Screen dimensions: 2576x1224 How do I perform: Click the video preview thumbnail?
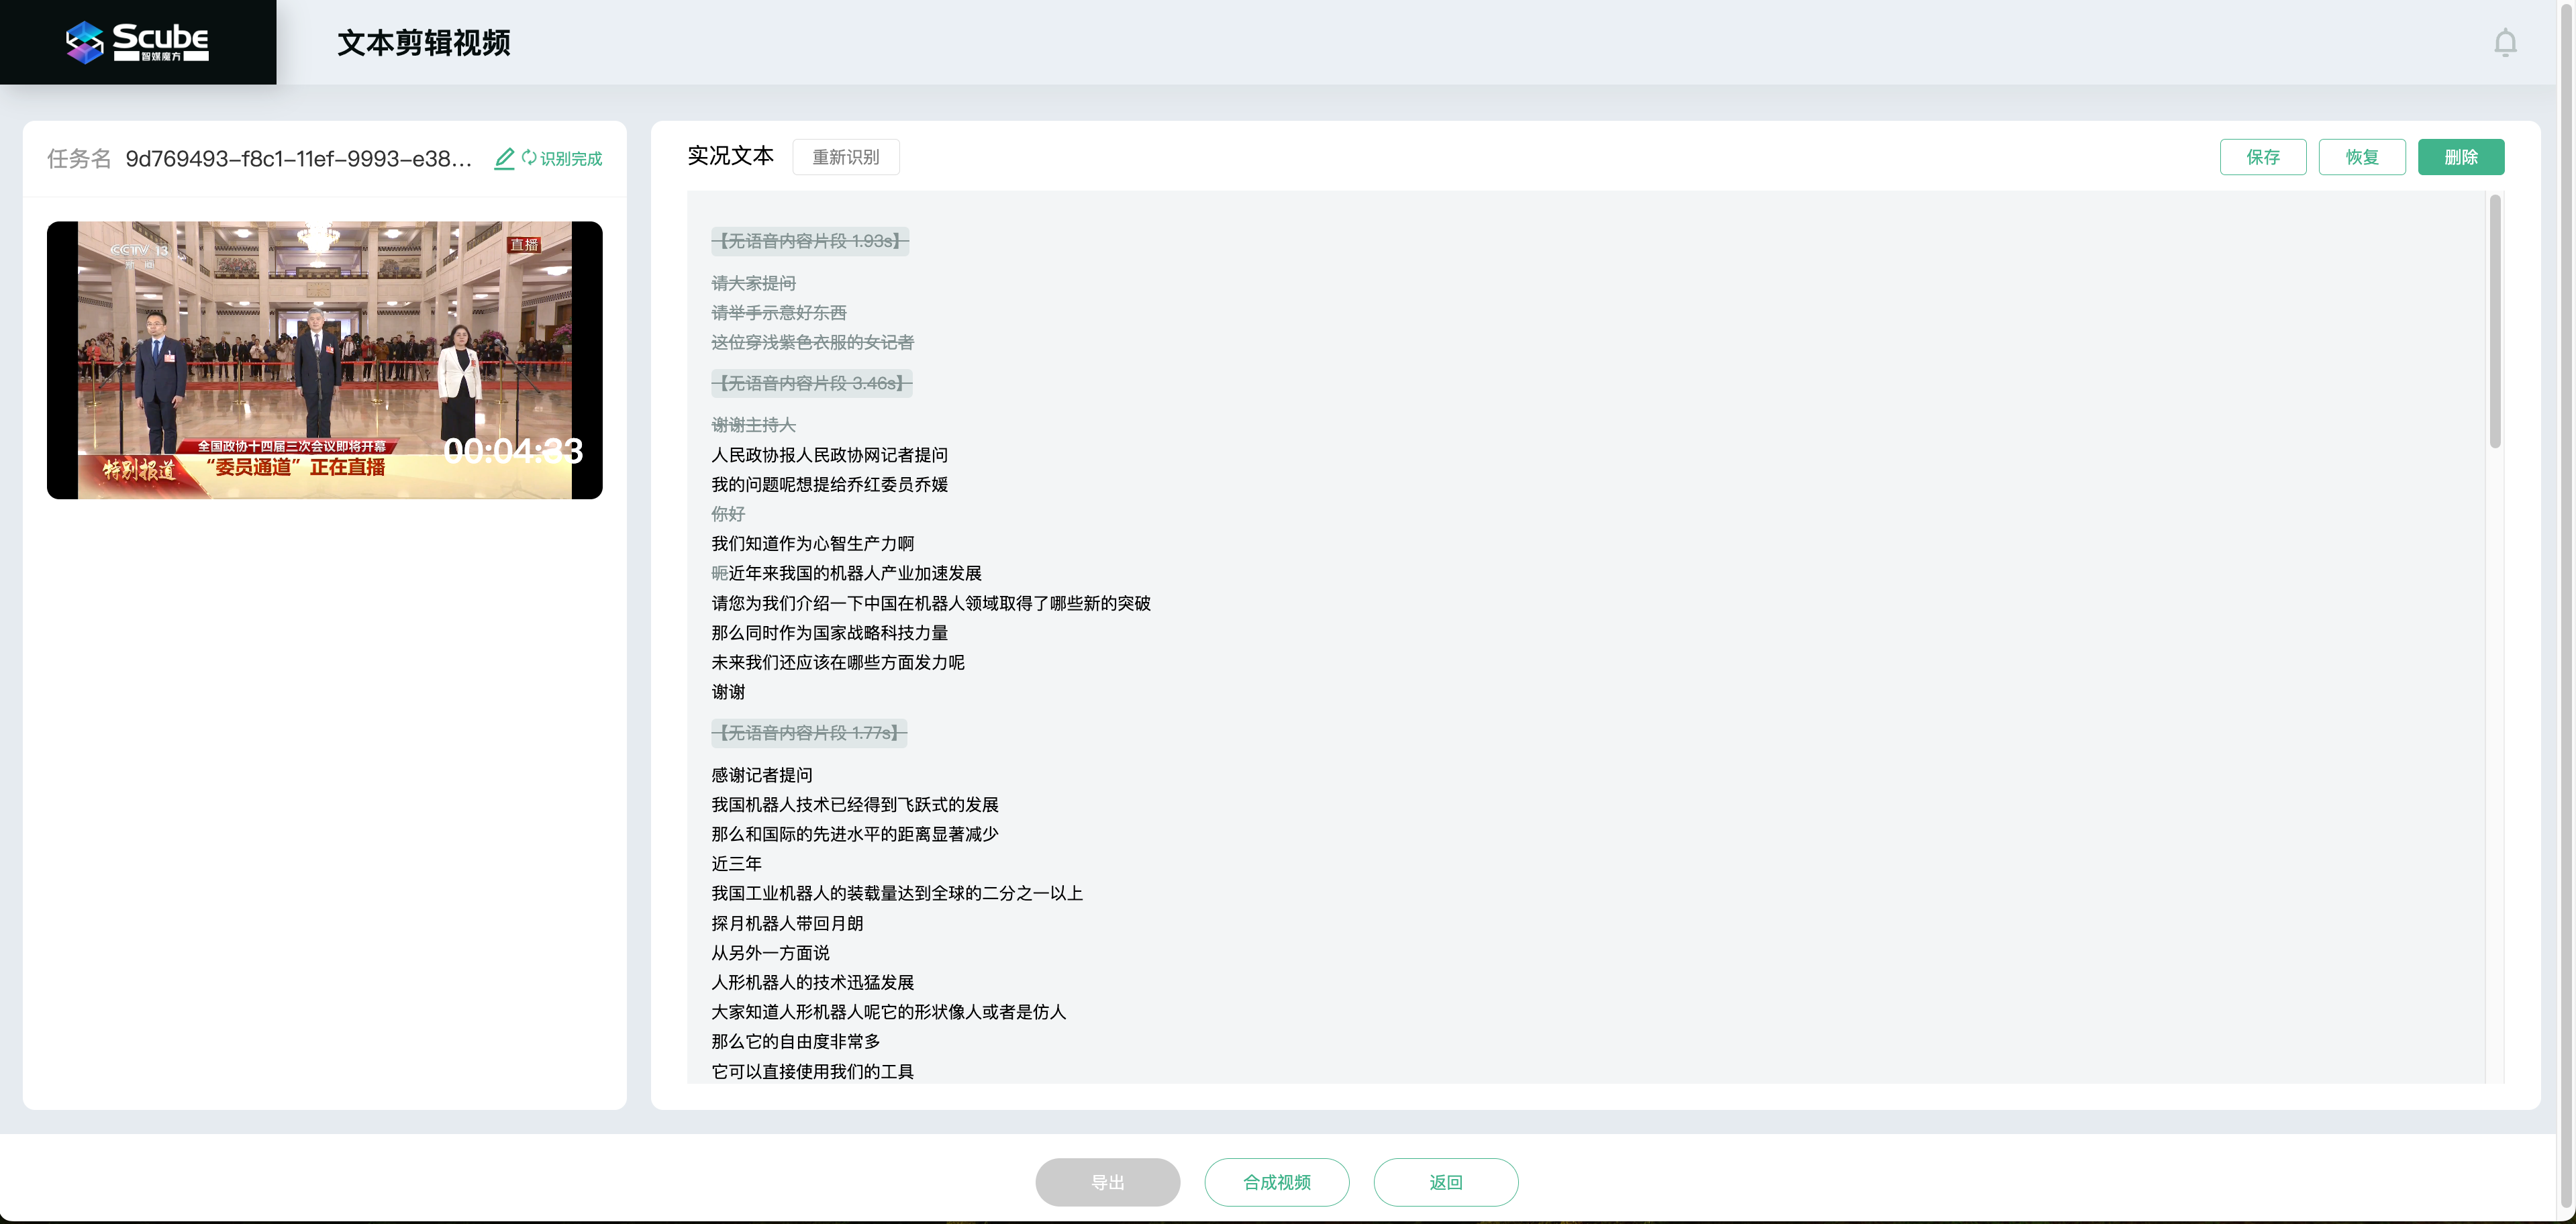[x=324, y=360]
